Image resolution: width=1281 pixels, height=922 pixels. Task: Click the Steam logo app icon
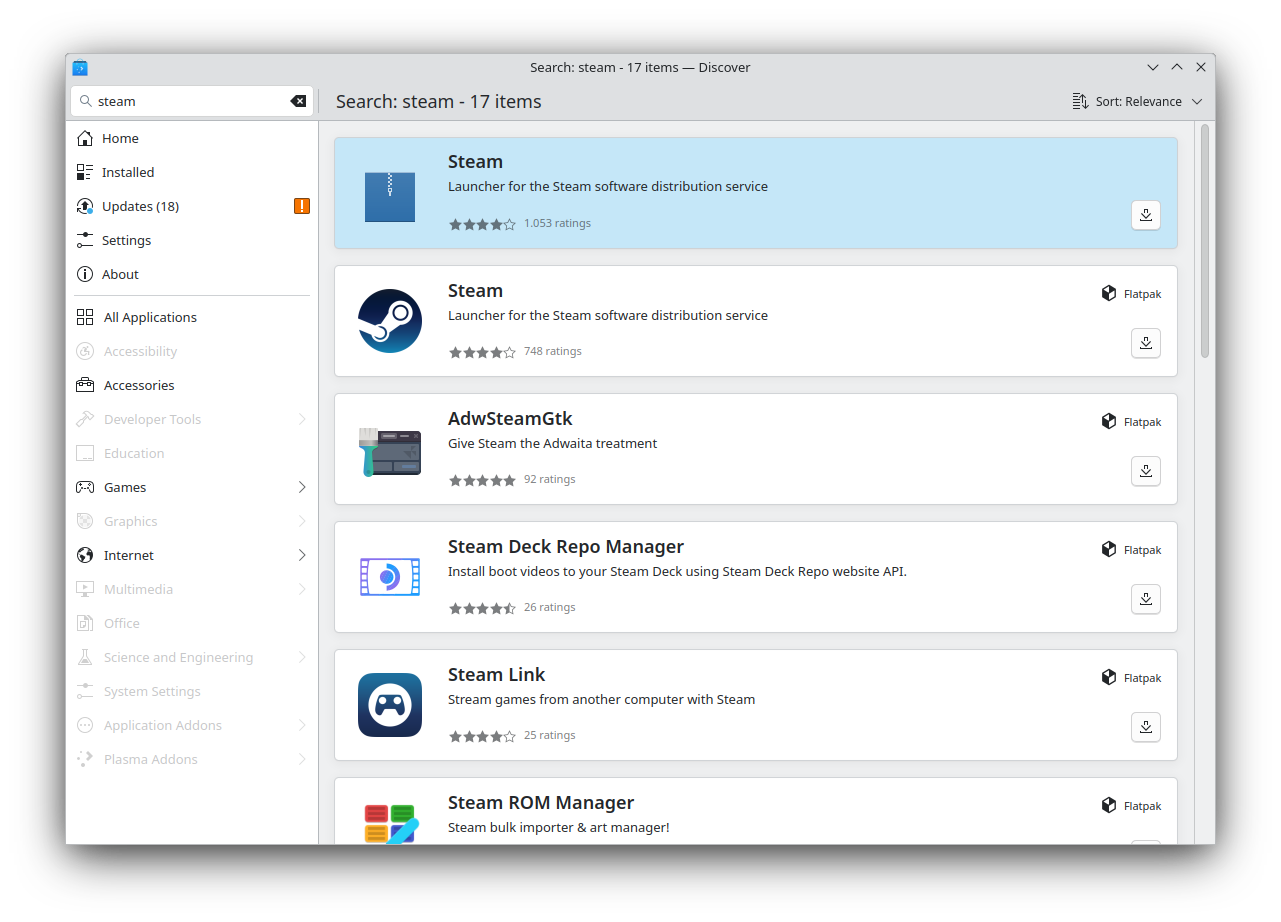point(390,321)
